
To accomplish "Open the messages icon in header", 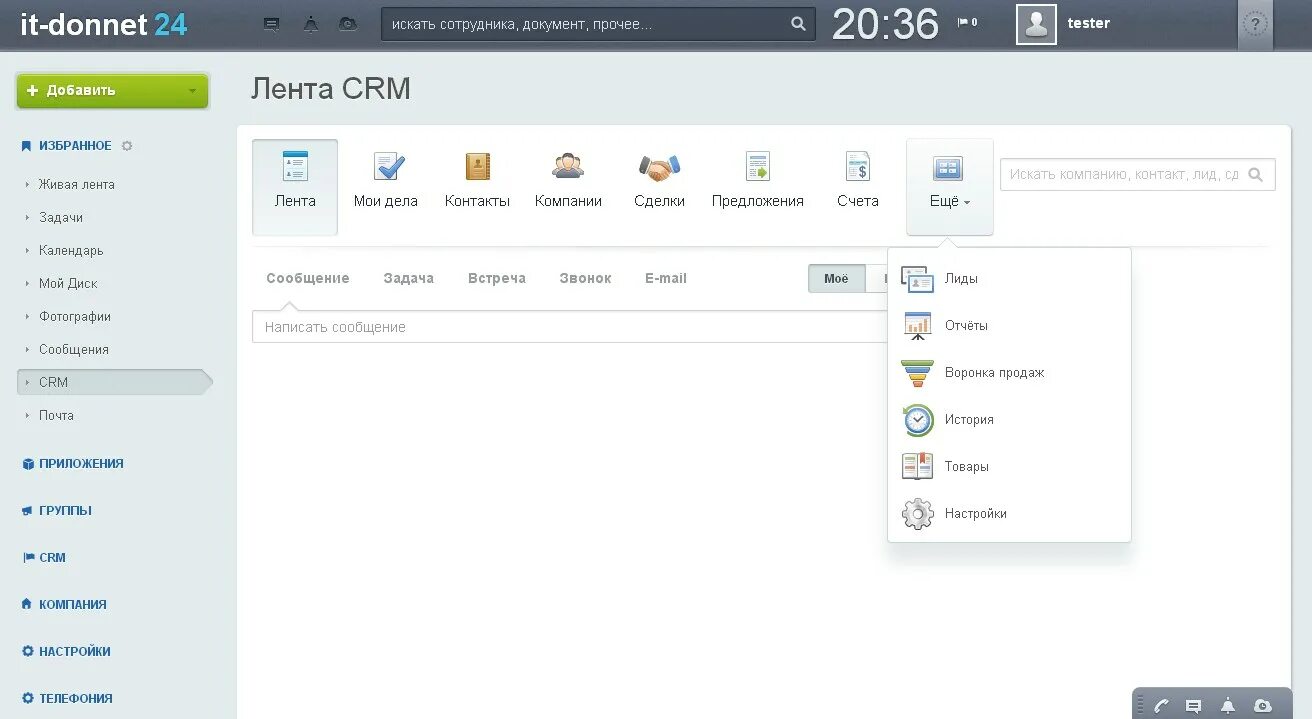I will tap(271, 24).
